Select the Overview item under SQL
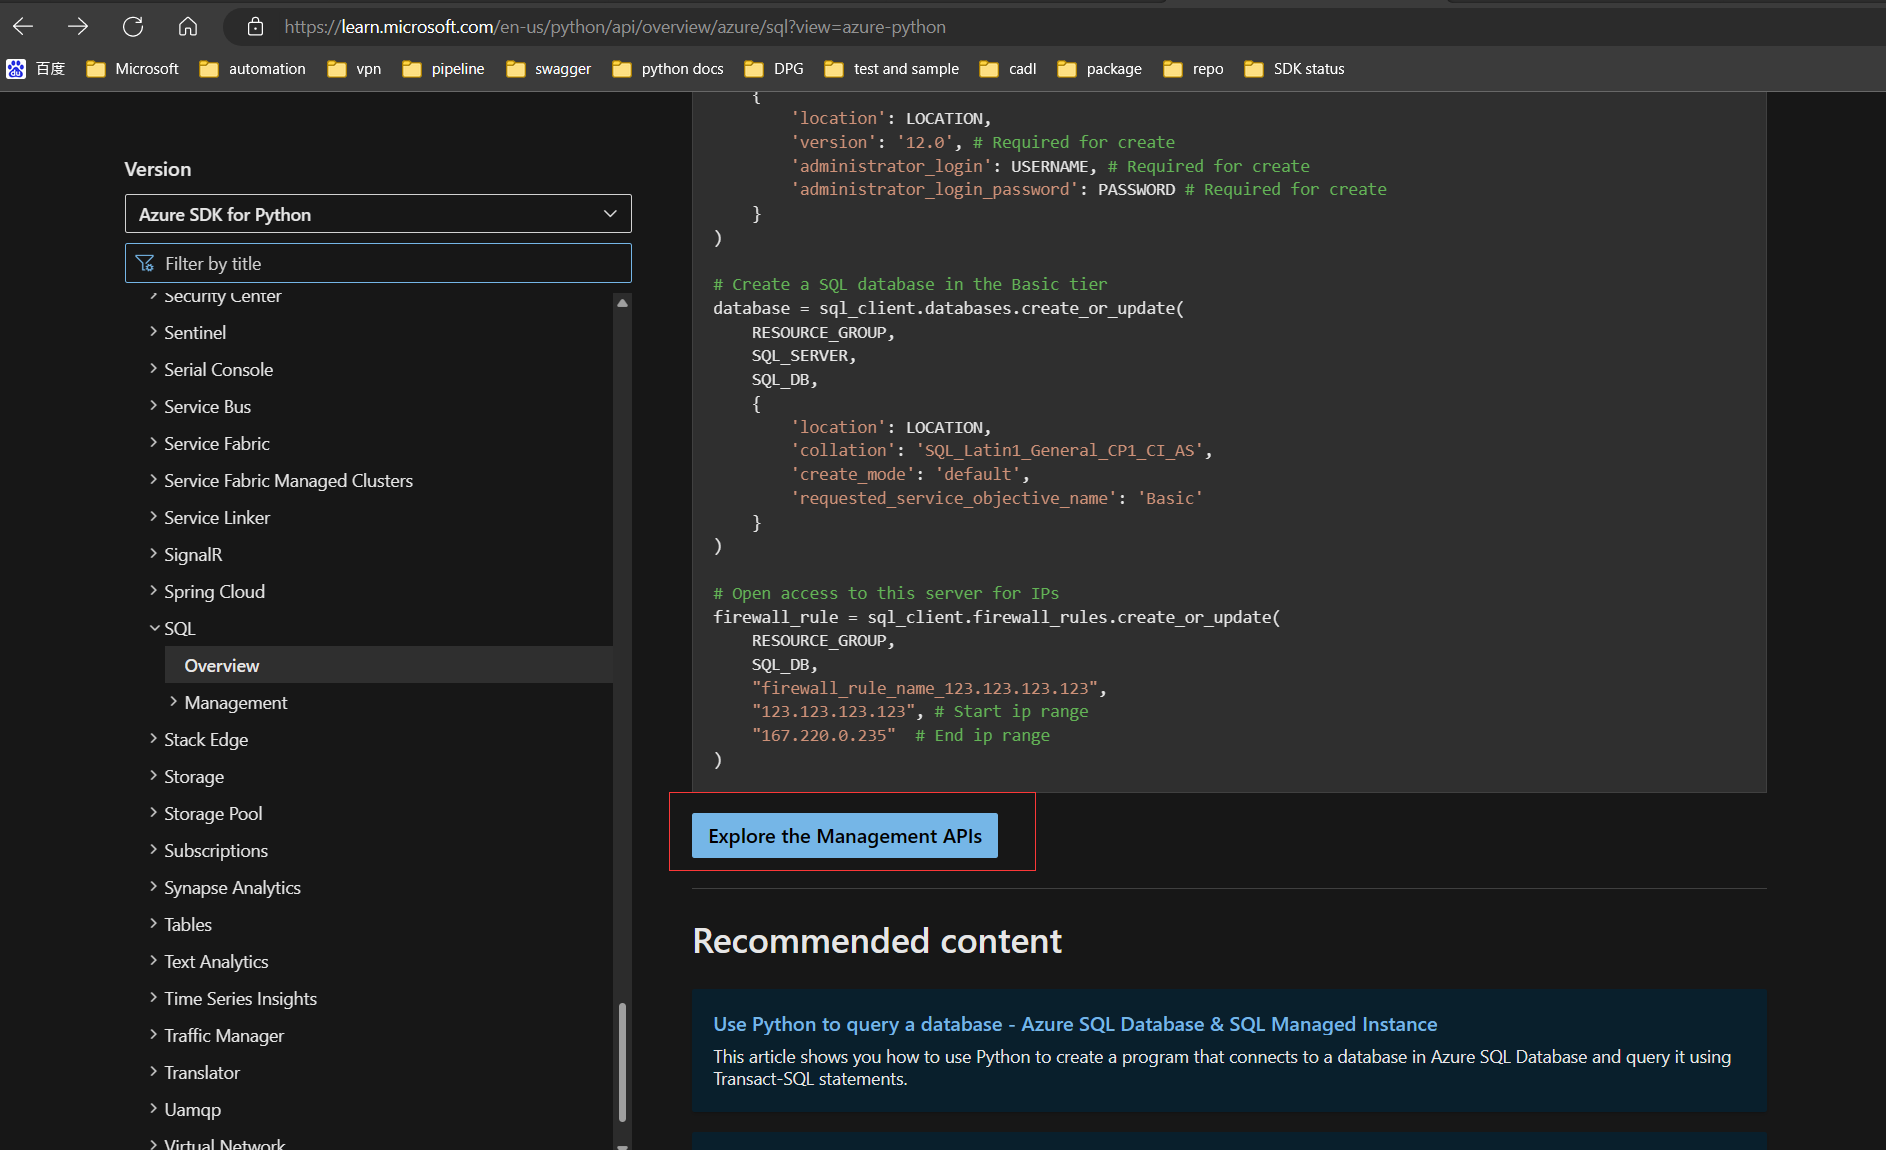The image size is (1886, 1150). point(389,665)
